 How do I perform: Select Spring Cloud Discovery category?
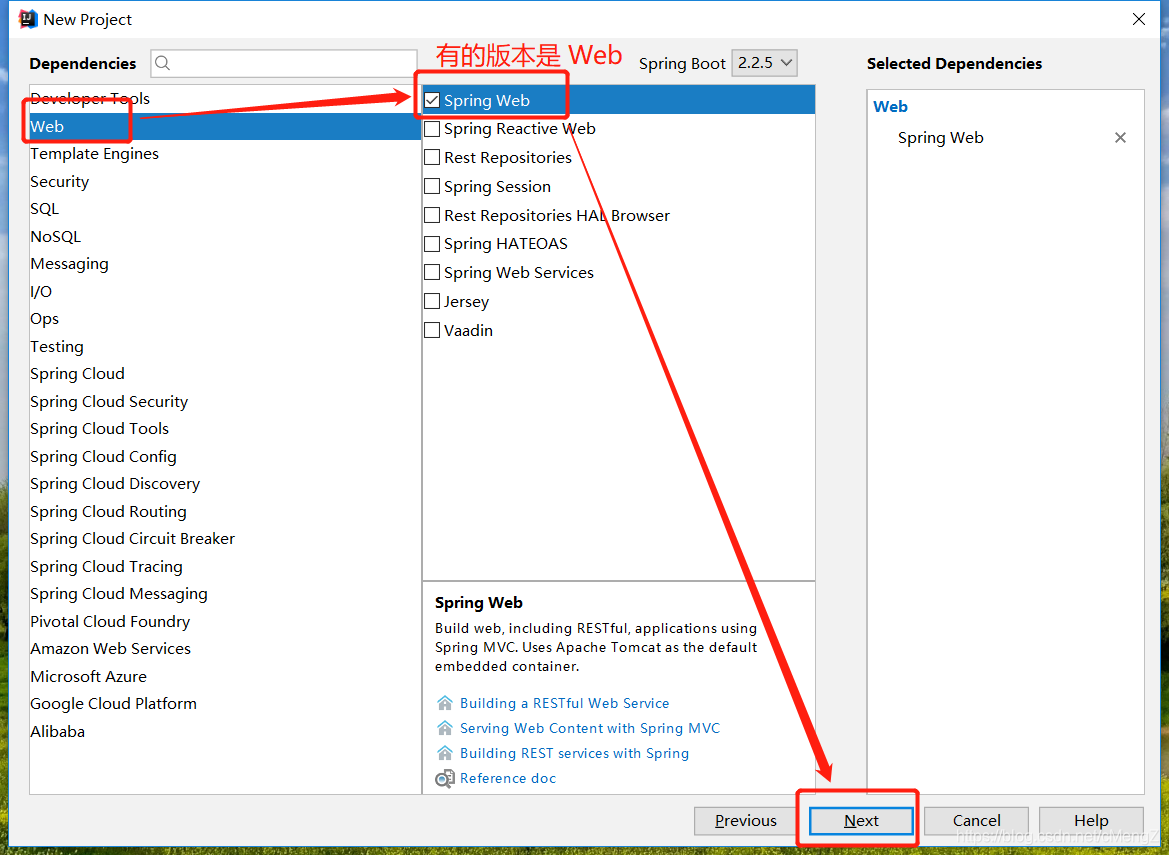(x=225, y=484)
